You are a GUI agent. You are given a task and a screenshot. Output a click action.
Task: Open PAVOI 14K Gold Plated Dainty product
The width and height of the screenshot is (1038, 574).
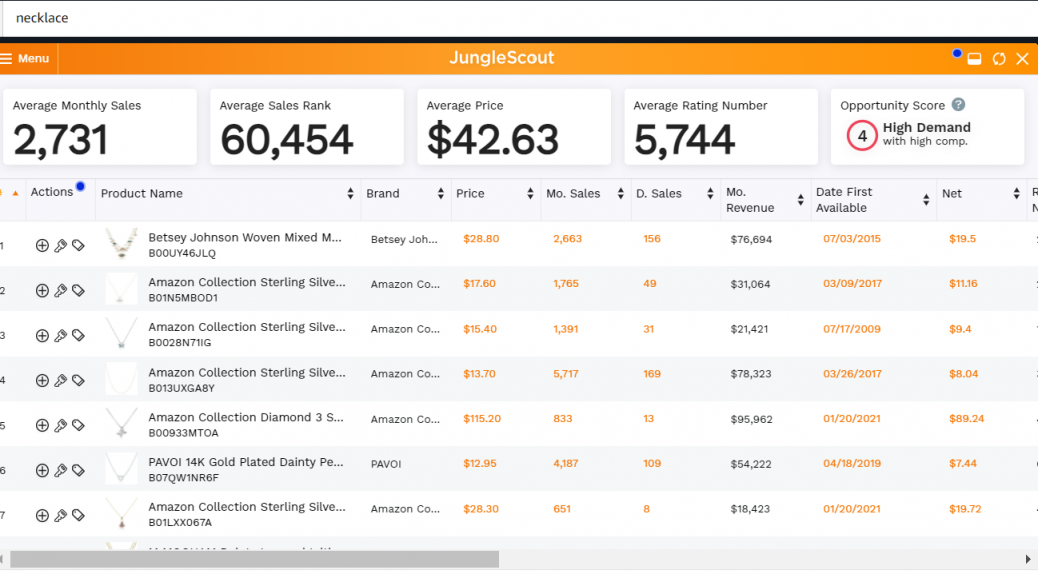click(246, 462)
